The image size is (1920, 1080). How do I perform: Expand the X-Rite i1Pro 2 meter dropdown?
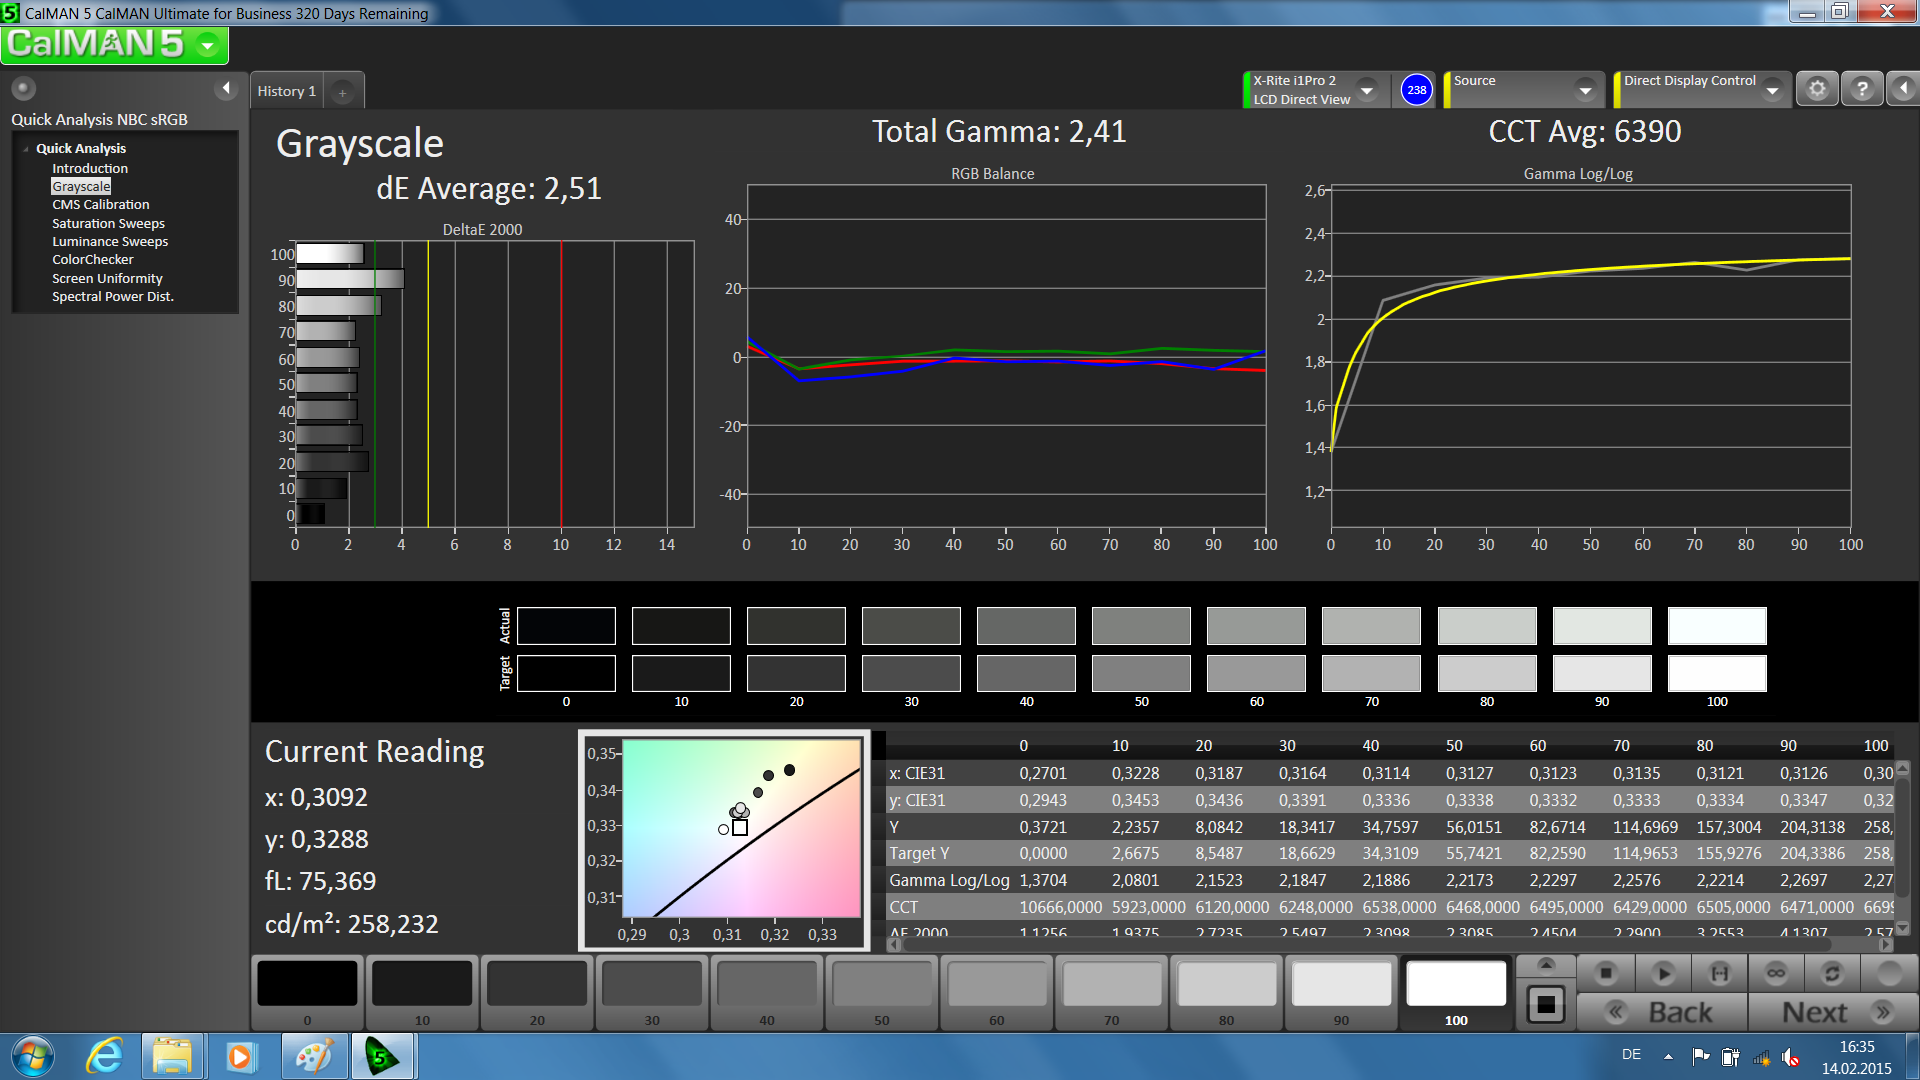1367,90
